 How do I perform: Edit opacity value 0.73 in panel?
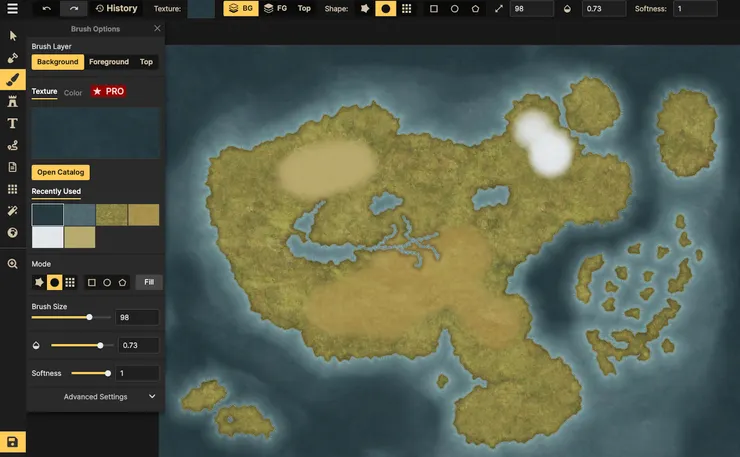(x=139, y=345)
